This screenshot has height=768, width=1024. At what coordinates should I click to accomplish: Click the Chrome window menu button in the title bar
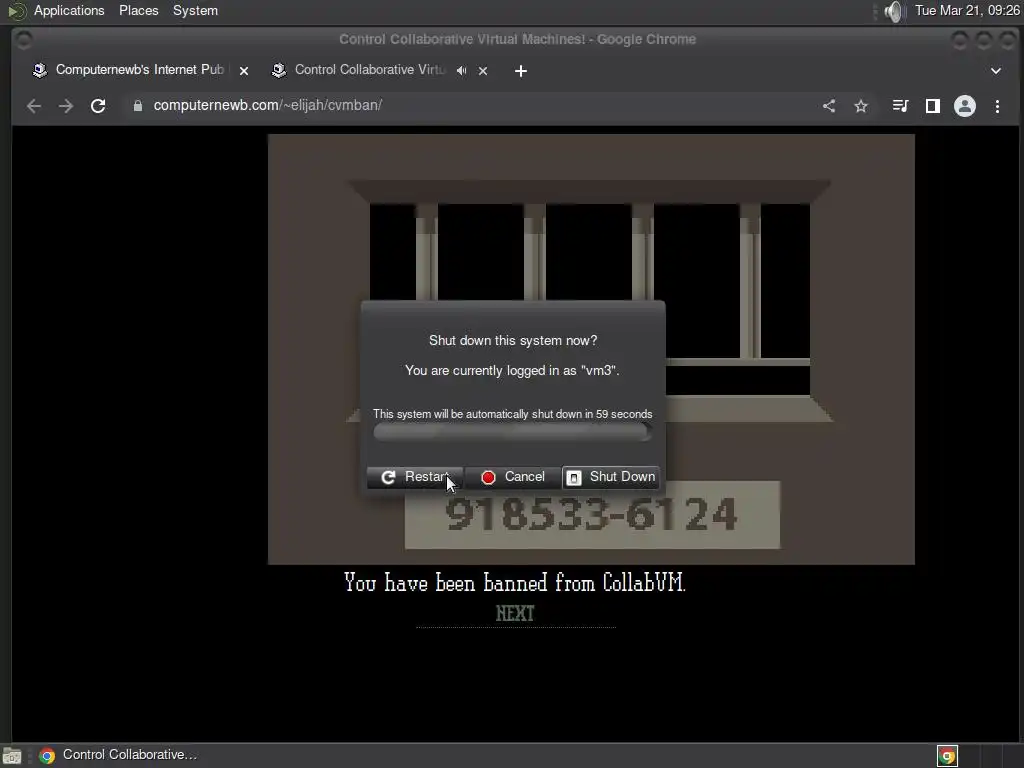pyautogui.click(x=24, y=40)
